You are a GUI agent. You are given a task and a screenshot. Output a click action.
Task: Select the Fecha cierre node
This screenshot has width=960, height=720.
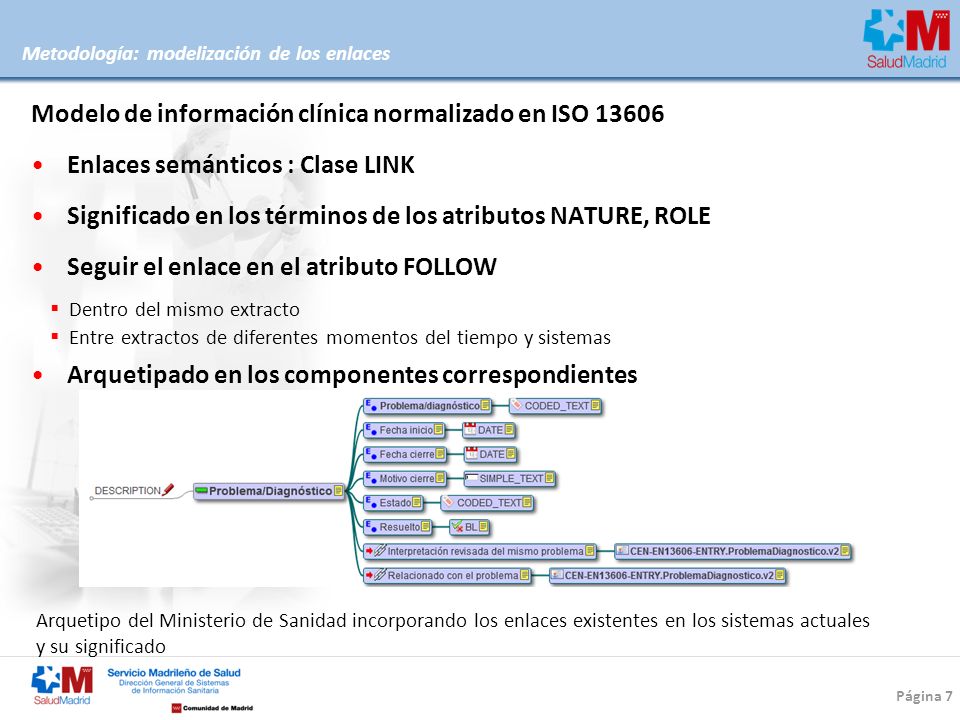pyautogui.click(x=405, y=454)
